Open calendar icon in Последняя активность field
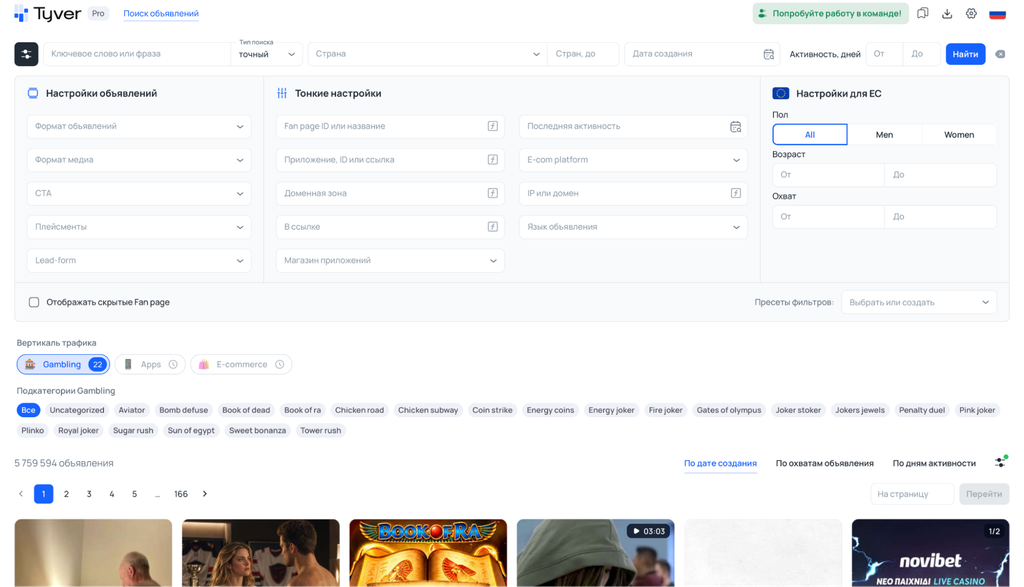 (735, 127)
